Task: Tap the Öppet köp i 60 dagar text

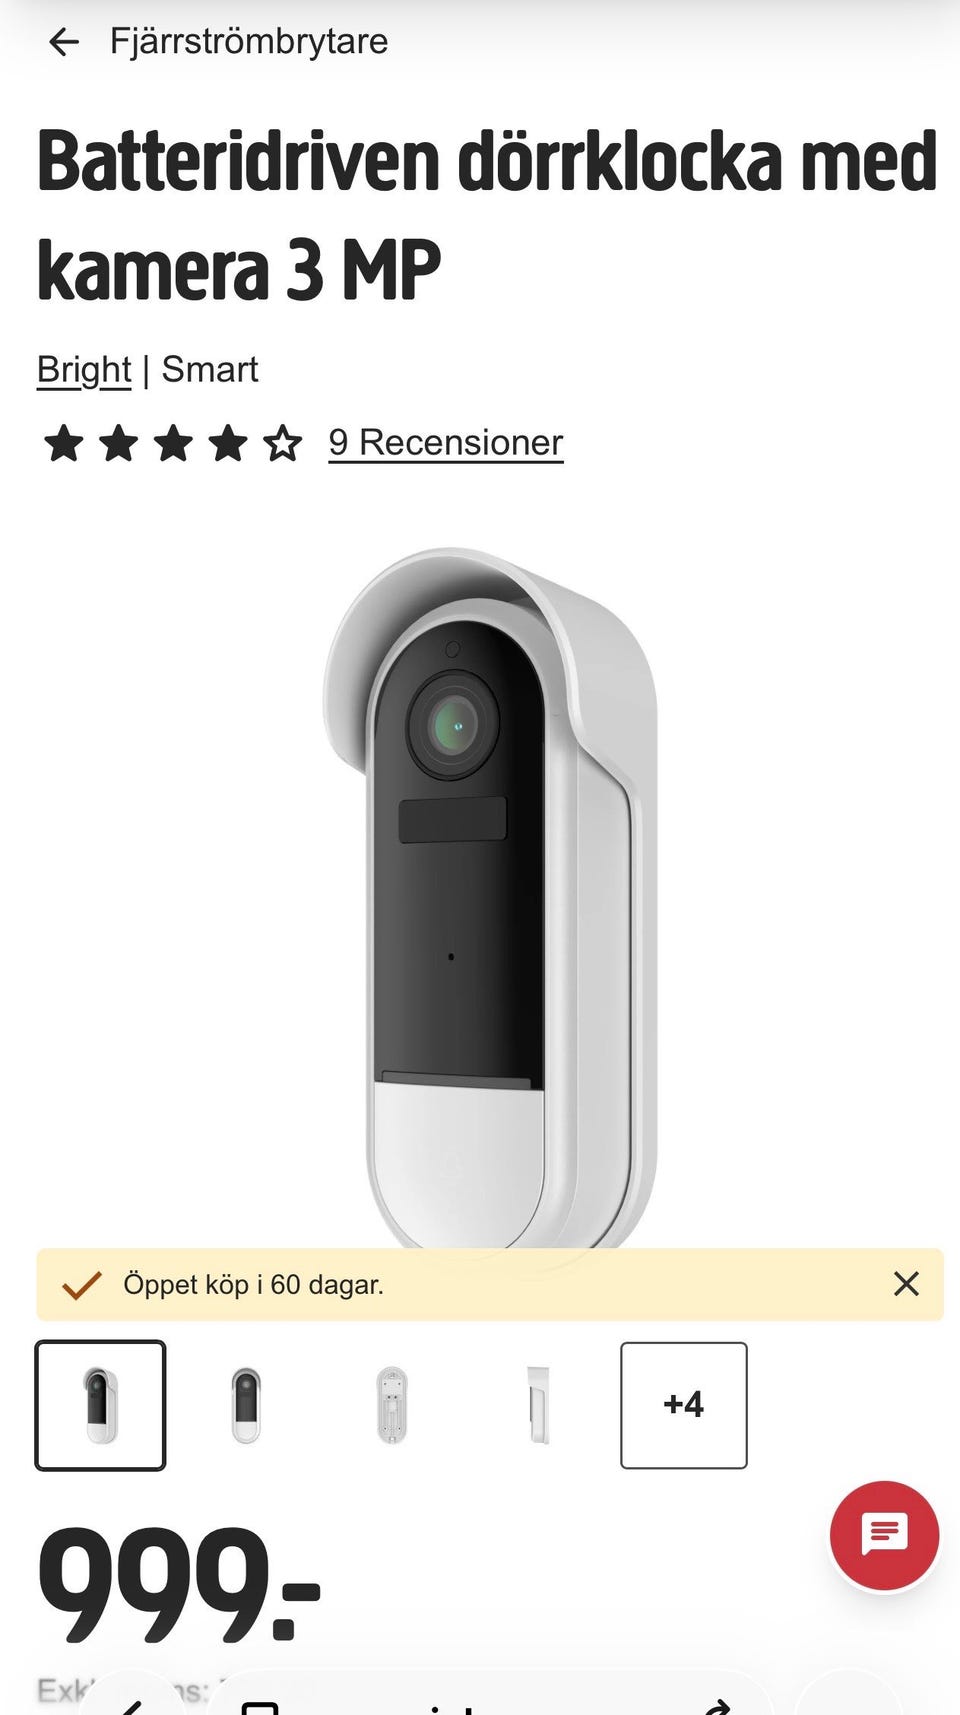Action: [253, 1285]
